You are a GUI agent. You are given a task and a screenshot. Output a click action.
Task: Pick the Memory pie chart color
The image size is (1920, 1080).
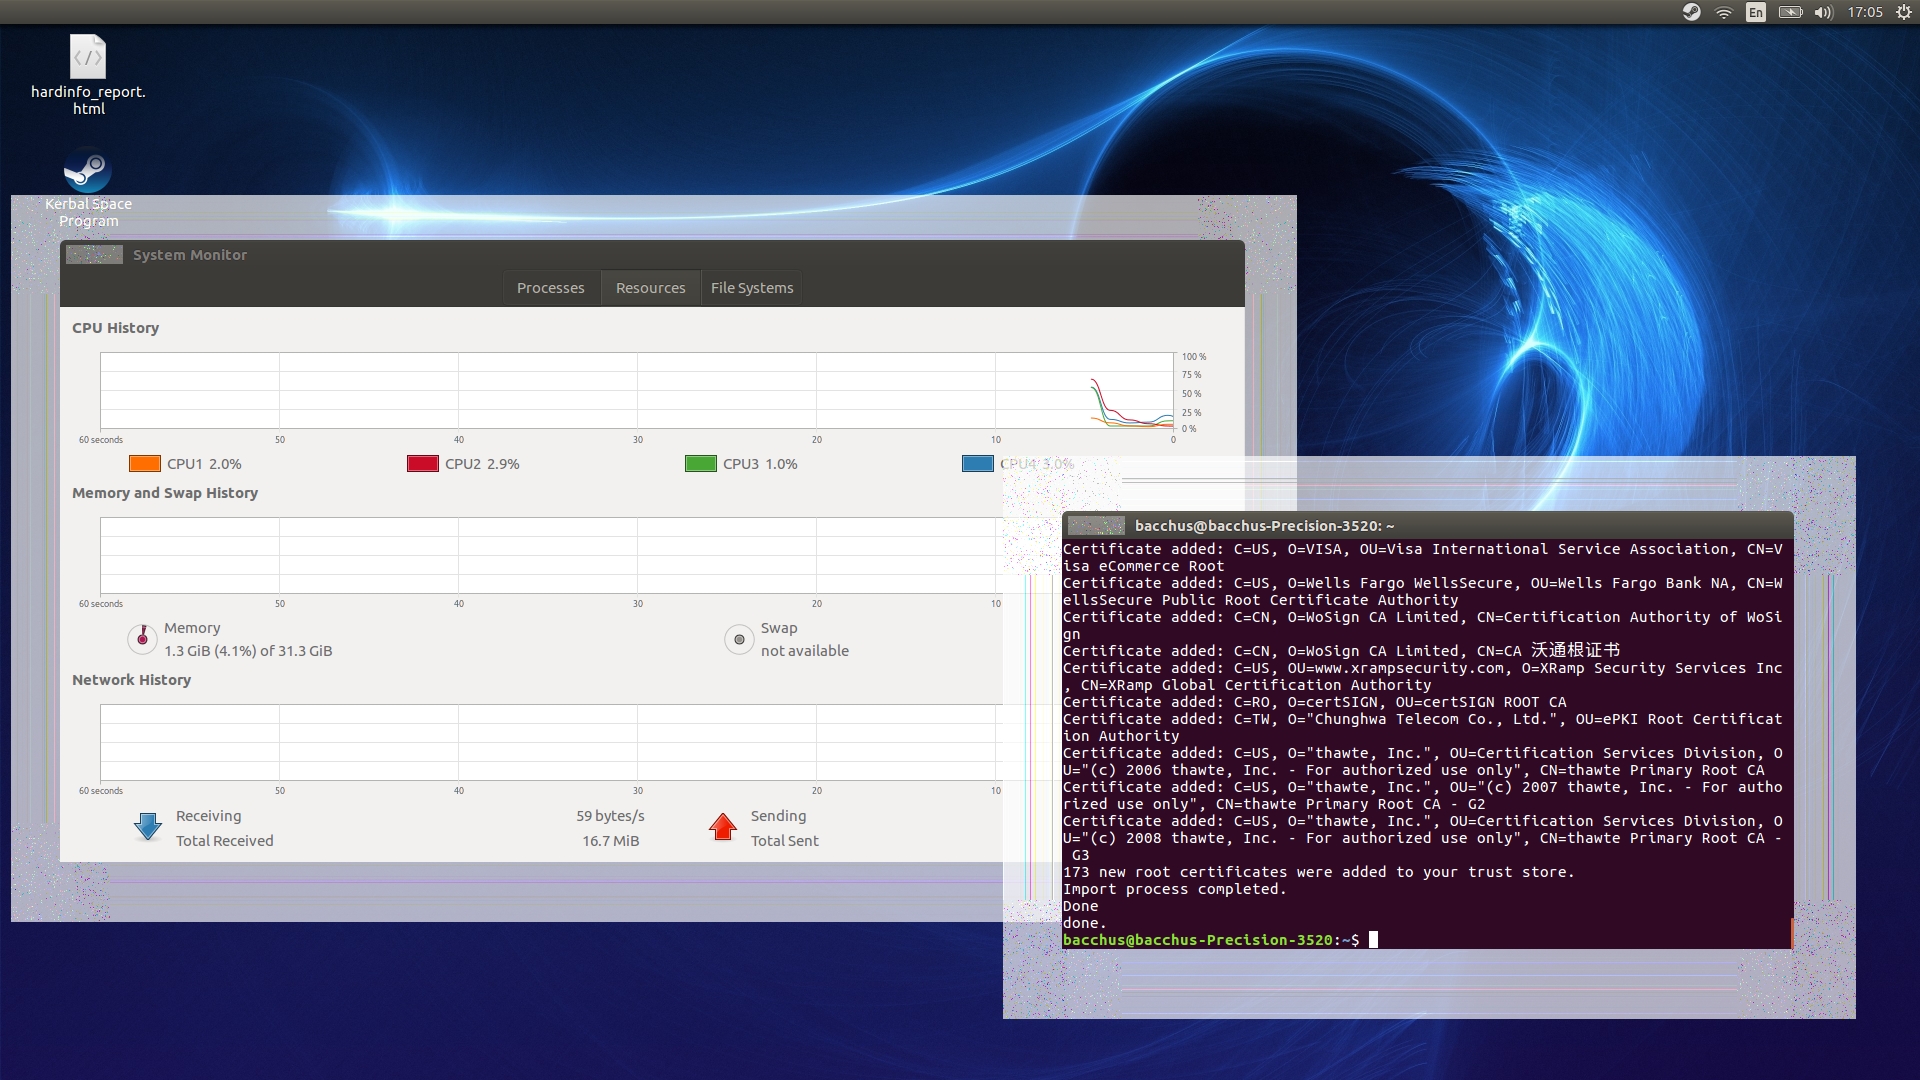click(x=142, y=638)
